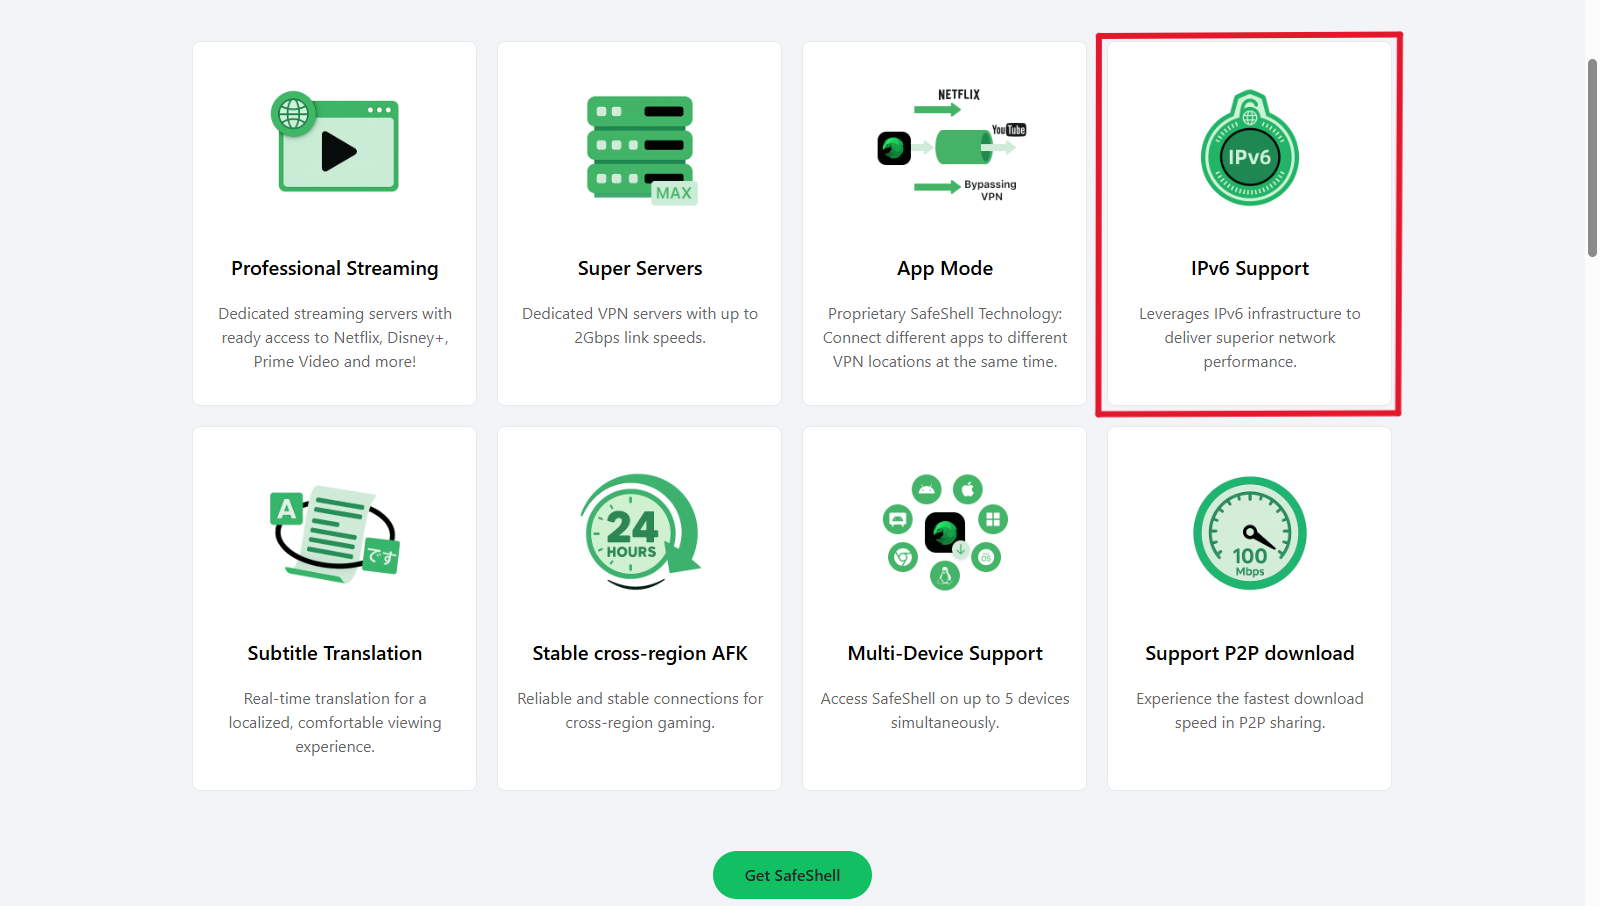Click the Linux penguin icon in Multi-Device circle
The width and height of the screenshot is (1600, 906).
[944, 575]
